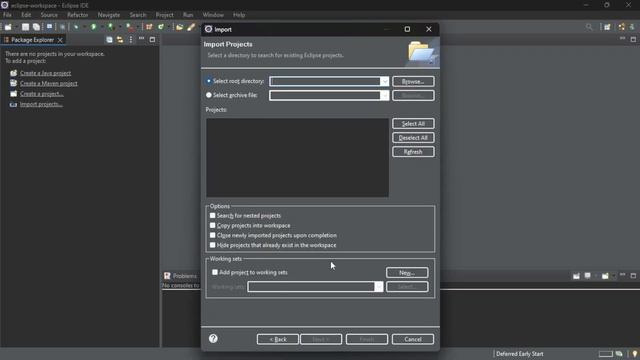640x360 pixels.
Task: Click the Display Selected Console icon
Action: [x=587, y=276]
